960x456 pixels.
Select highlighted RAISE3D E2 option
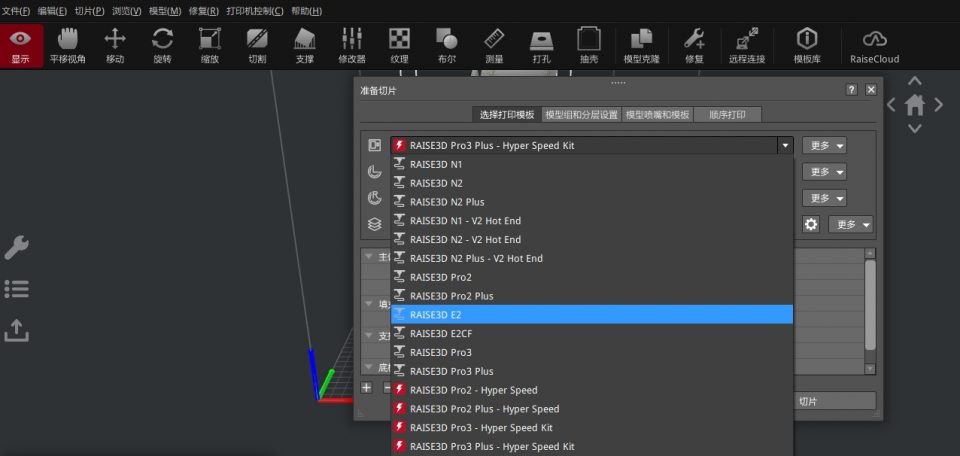592,315
